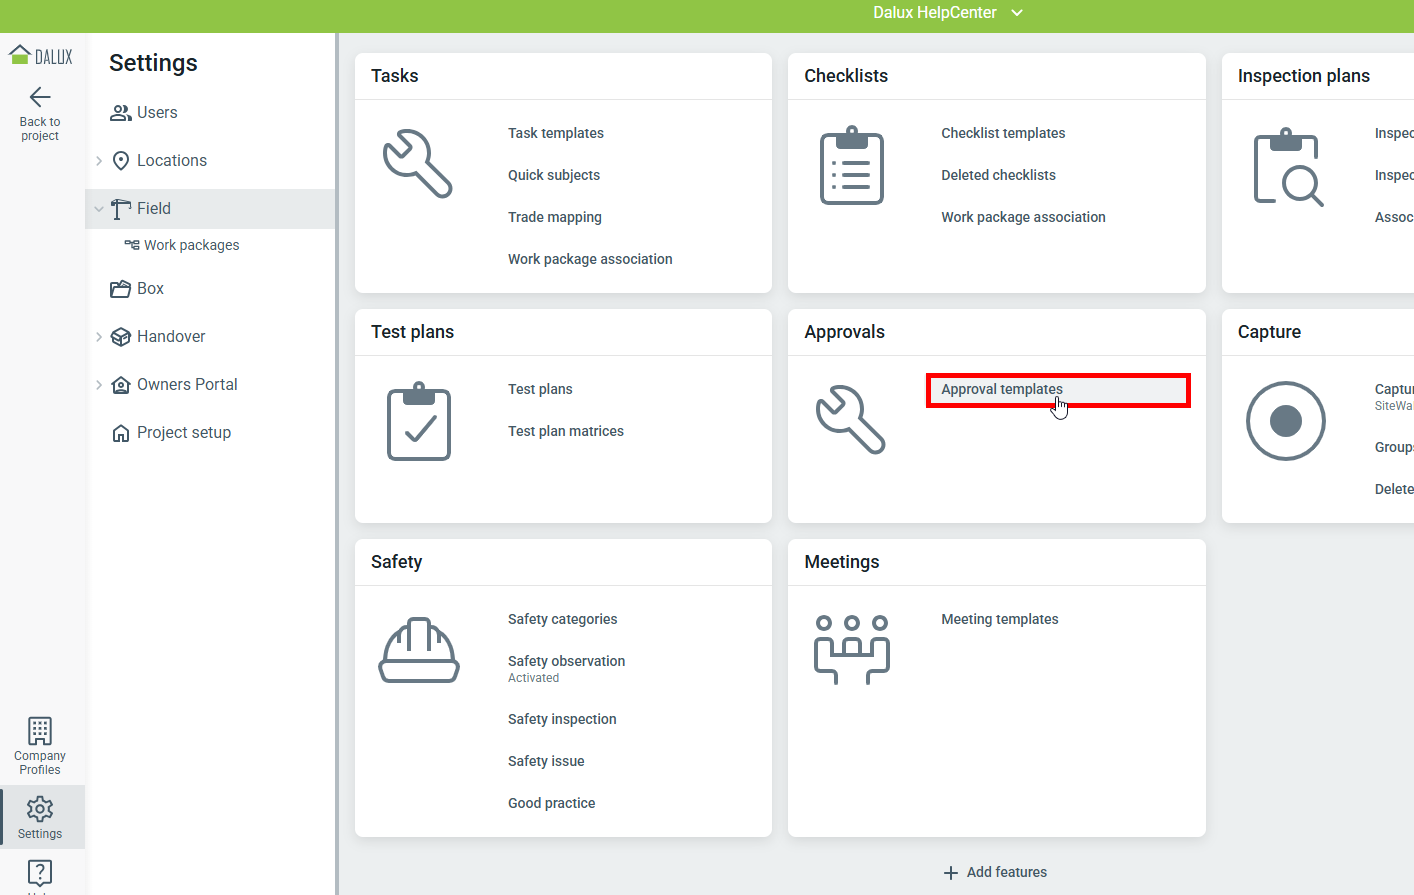Viewport: 1414px width, 895px height.
Task: Open the Approval templates link
Action: click(1002, 389)
